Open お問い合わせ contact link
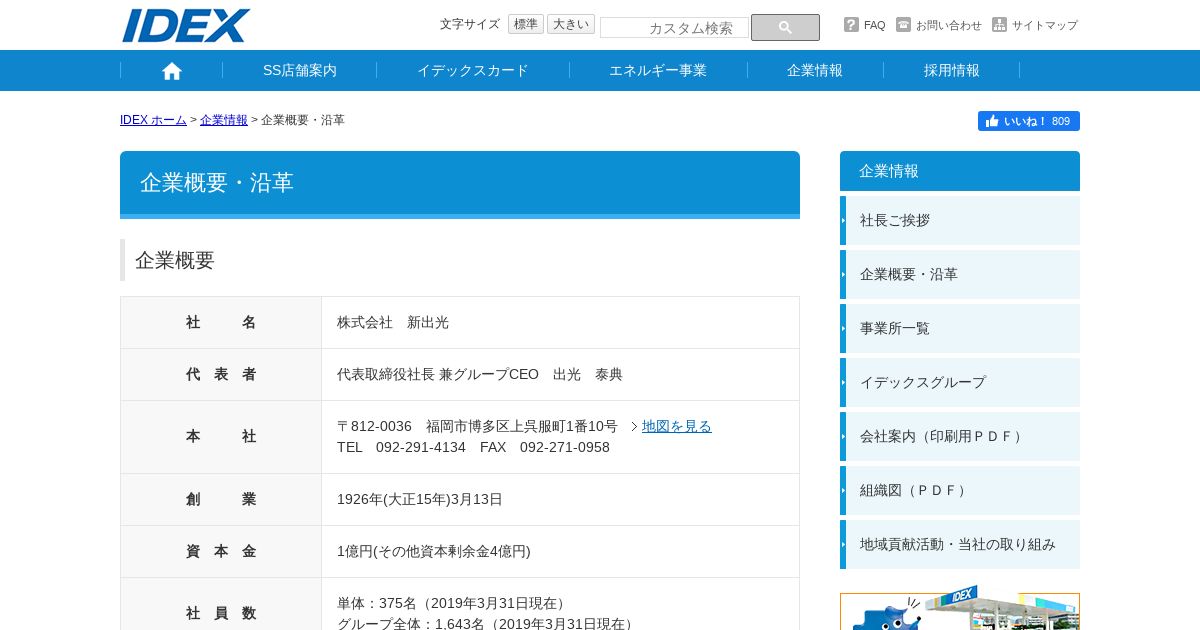Viewport: 1200px width, 630px height. [949, 25]
